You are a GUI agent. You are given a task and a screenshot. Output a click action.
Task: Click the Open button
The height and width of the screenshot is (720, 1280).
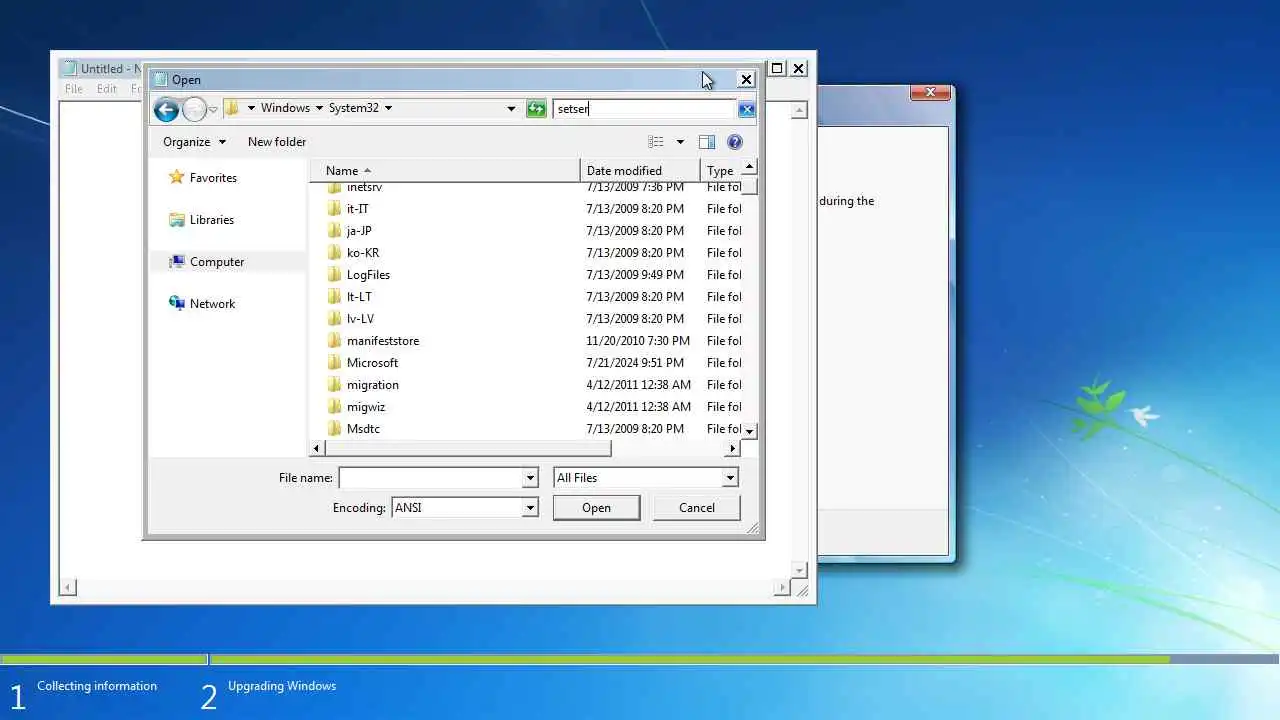coord(596,508)
